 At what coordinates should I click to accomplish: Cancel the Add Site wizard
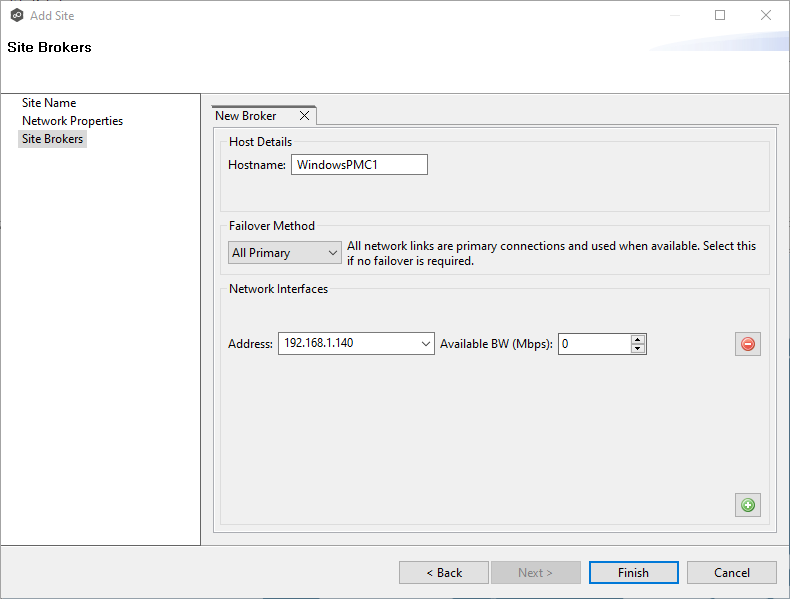pyautogui.click(x=731, y=573)
